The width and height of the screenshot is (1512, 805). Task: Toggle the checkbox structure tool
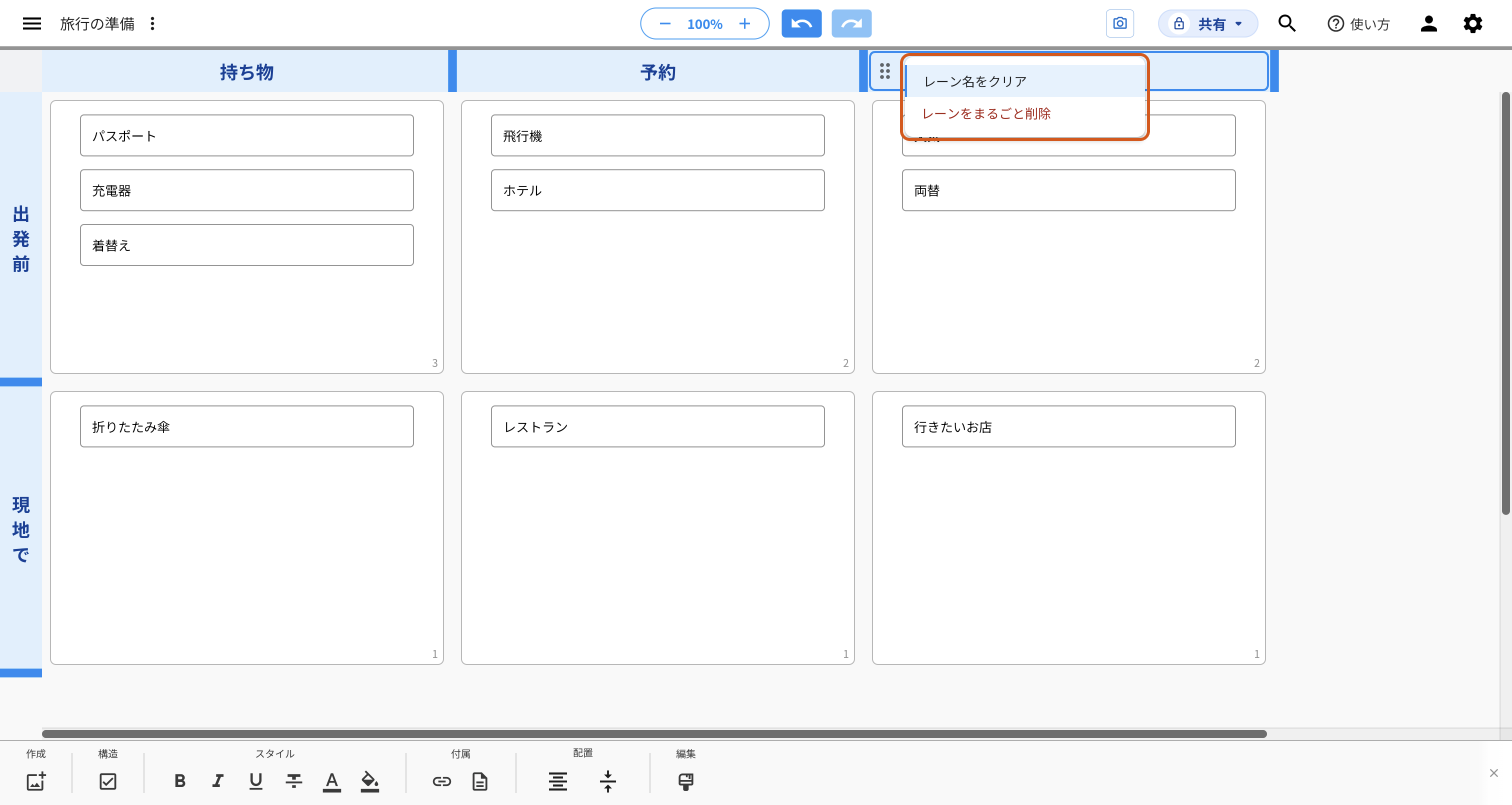point(108,781)
